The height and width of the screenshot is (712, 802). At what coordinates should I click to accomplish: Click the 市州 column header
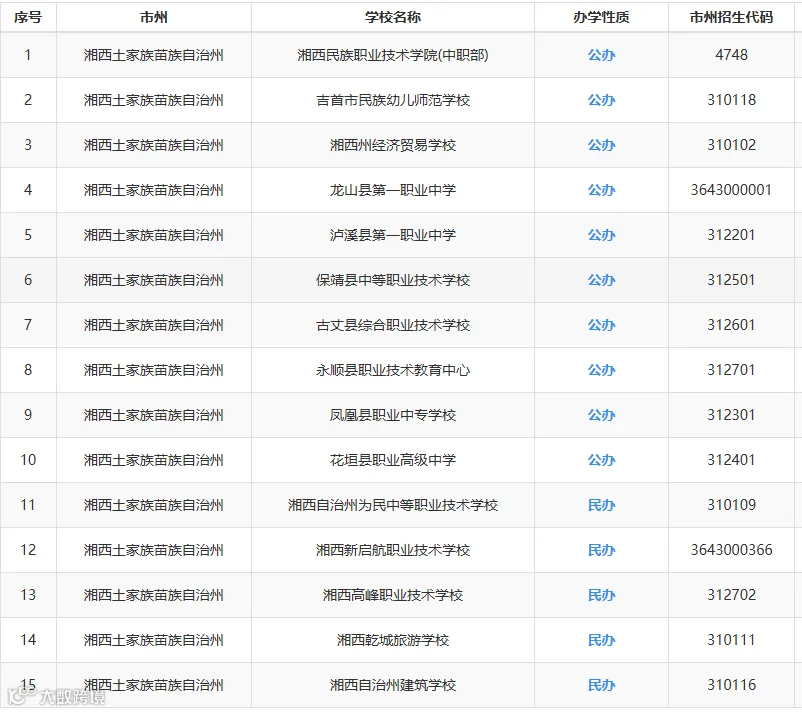tap(154, 17)
